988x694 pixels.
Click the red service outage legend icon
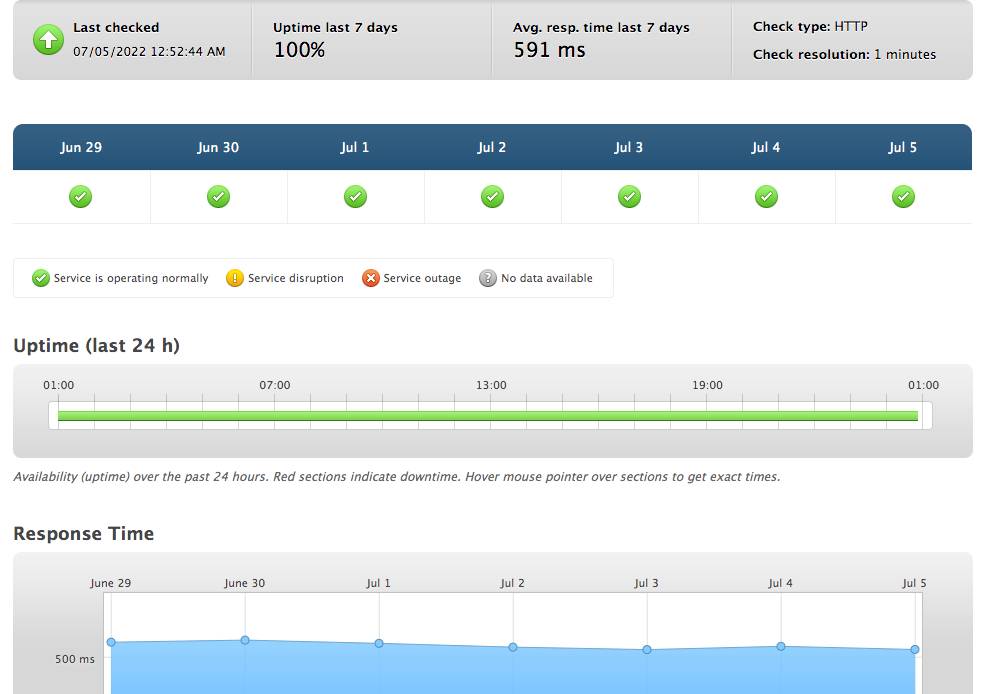pyautogui.click(x=370, y=278)
